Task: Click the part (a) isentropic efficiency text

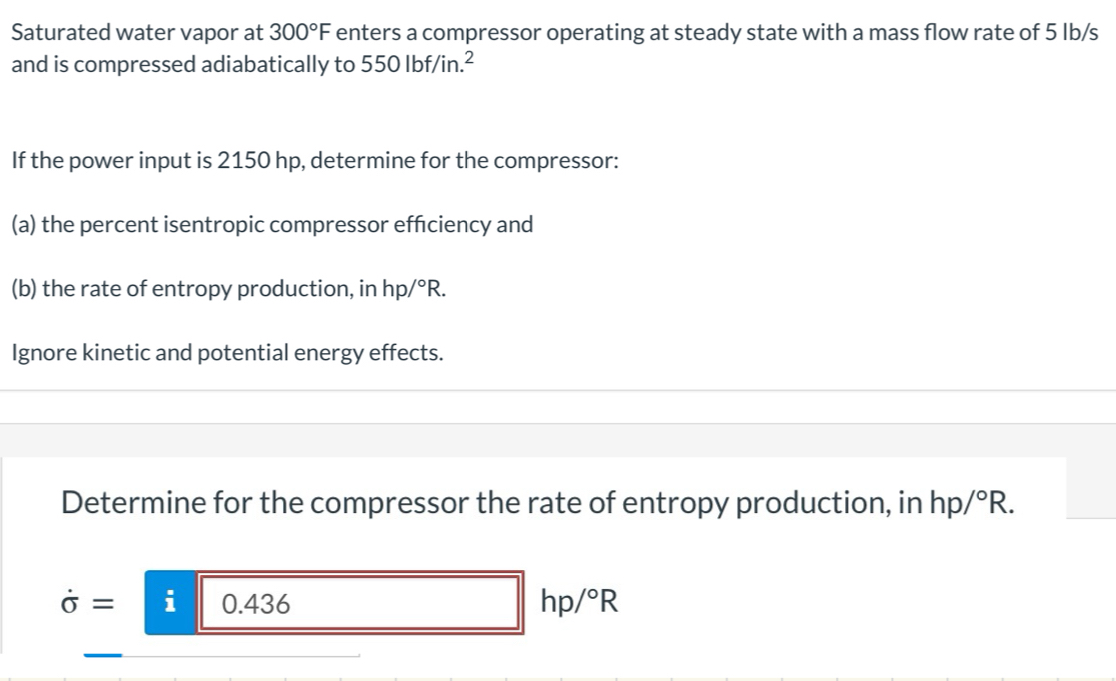Action: tap(271, 224)
